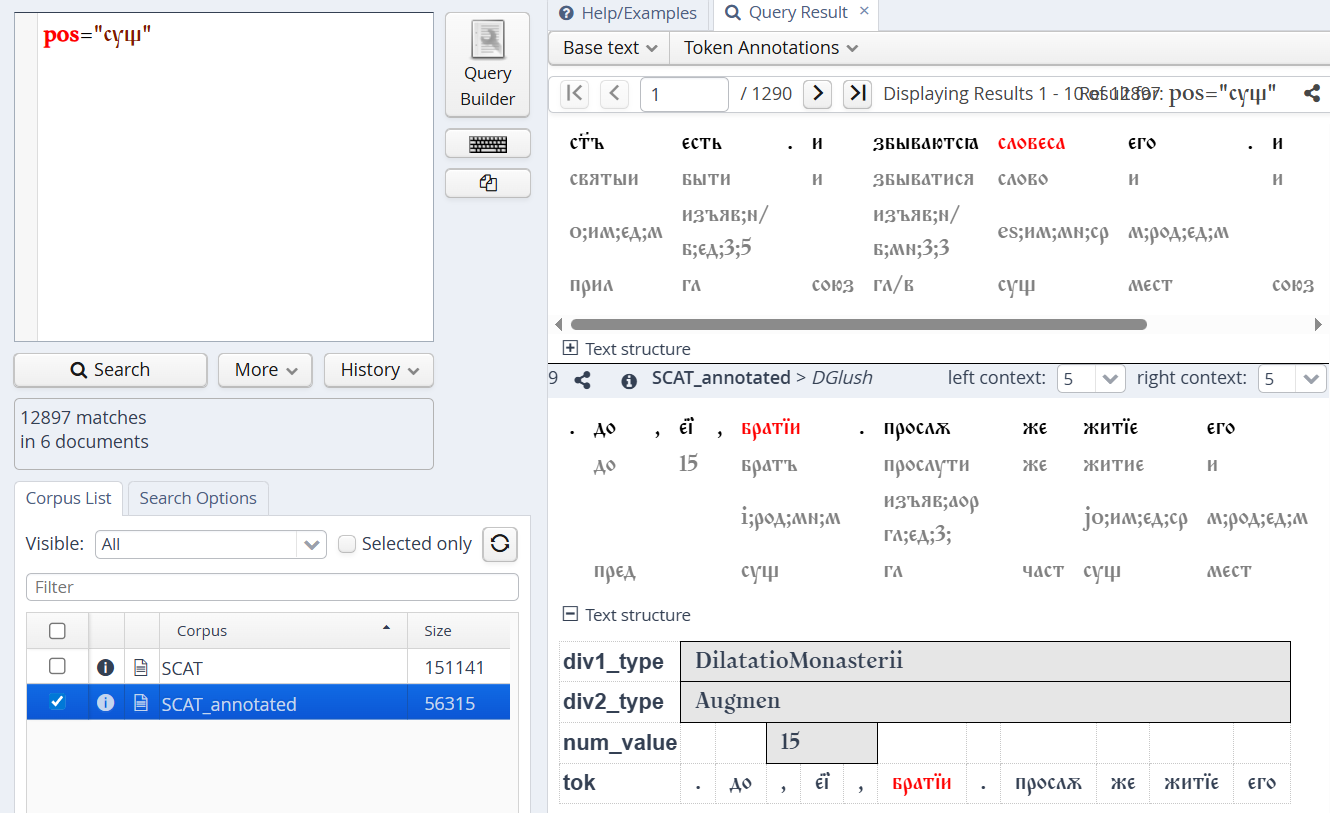The width and height of the screenshot is (1330, 813).
Task: Switch to the Help/Examples tab
Action: 629,13
